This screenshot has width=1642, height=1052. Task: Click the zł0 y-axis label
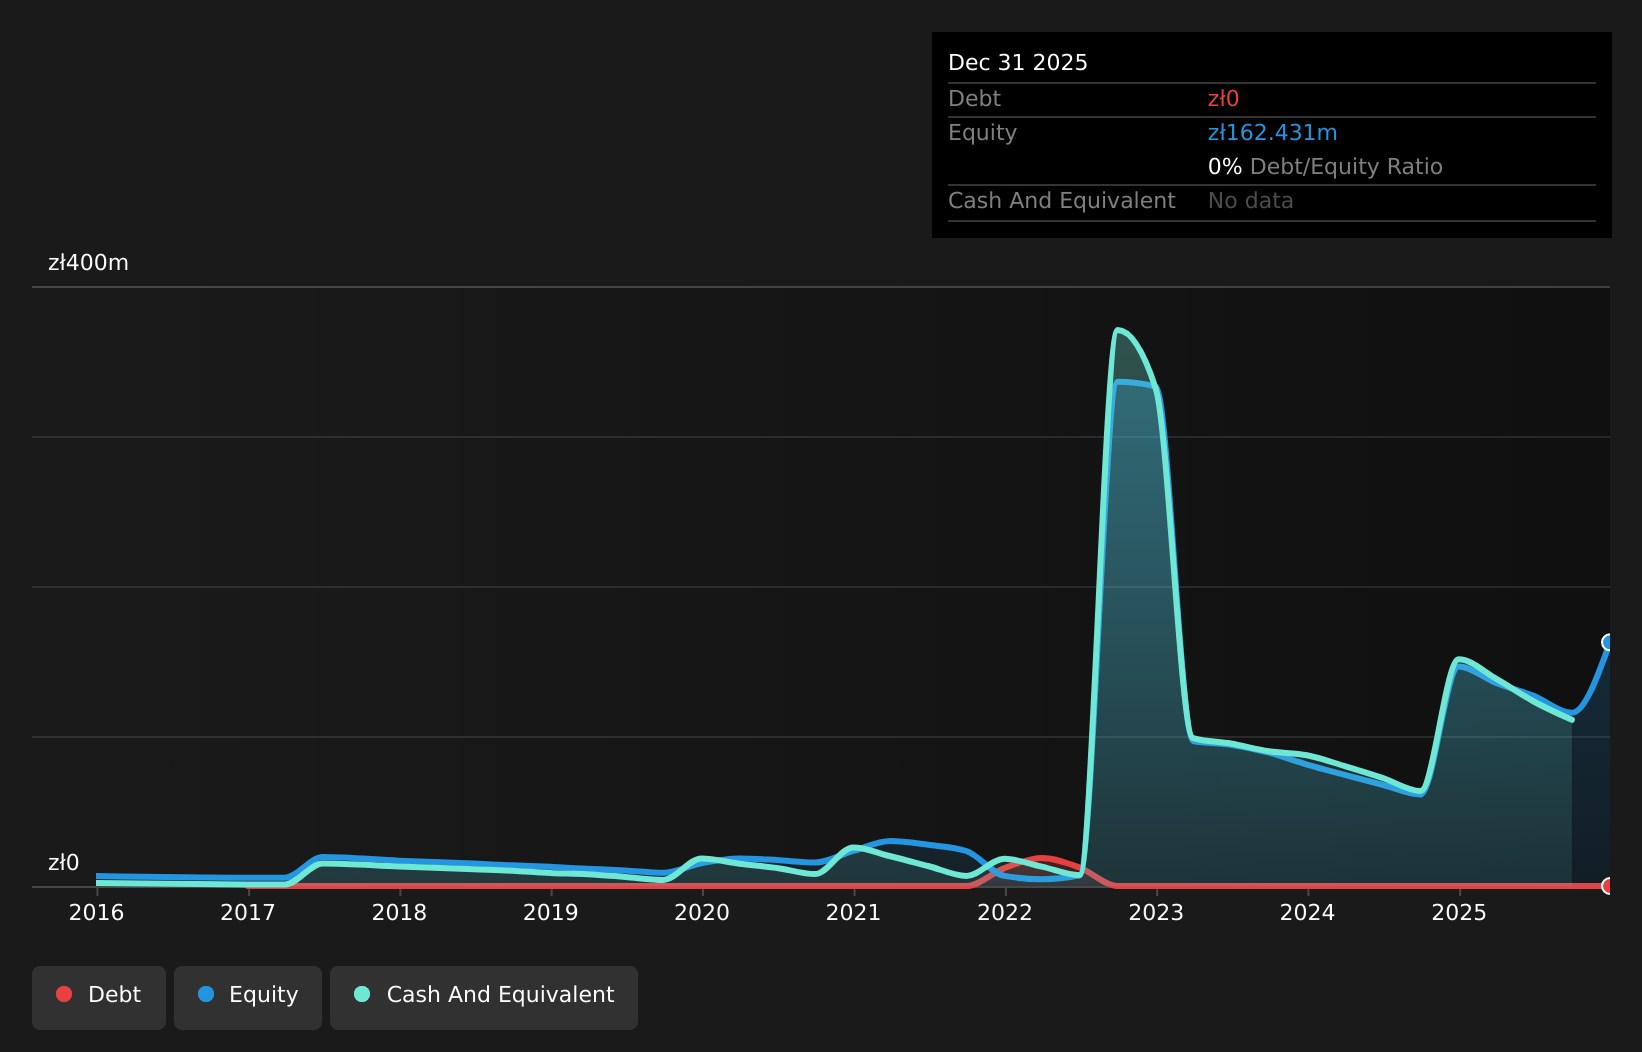[x=63, y=863]
